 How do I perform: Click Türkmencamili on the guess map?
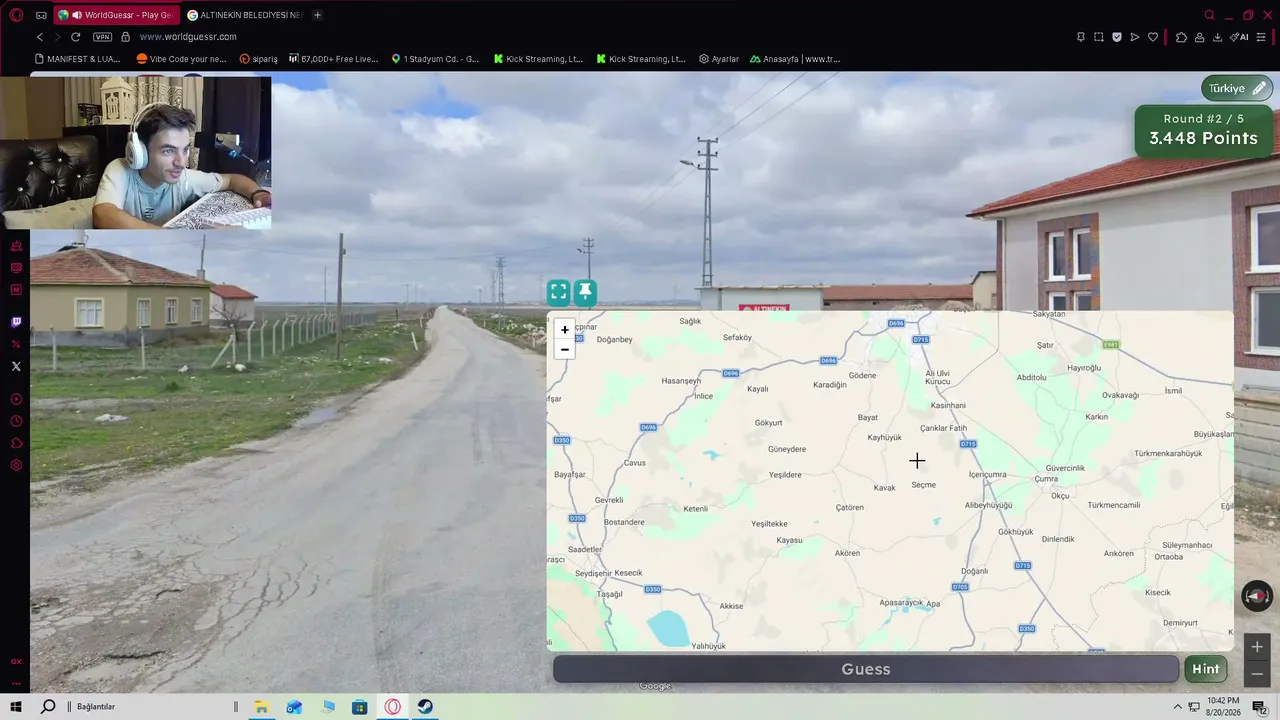(1114, 505)
